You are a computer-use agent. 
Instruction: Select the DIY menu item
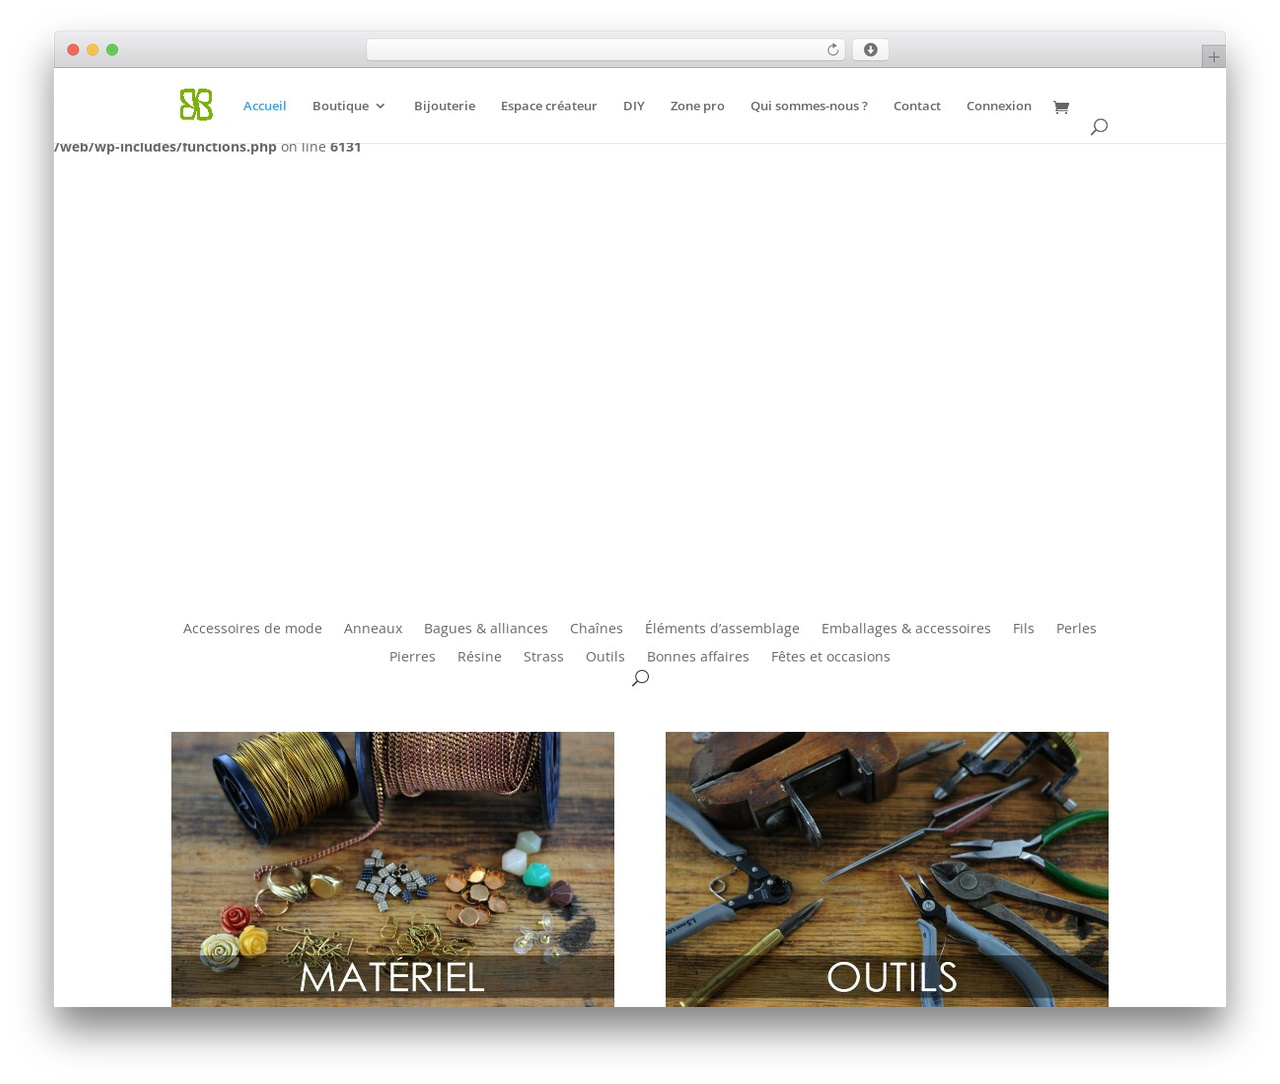pyautogui.click(x=634, y=106)
